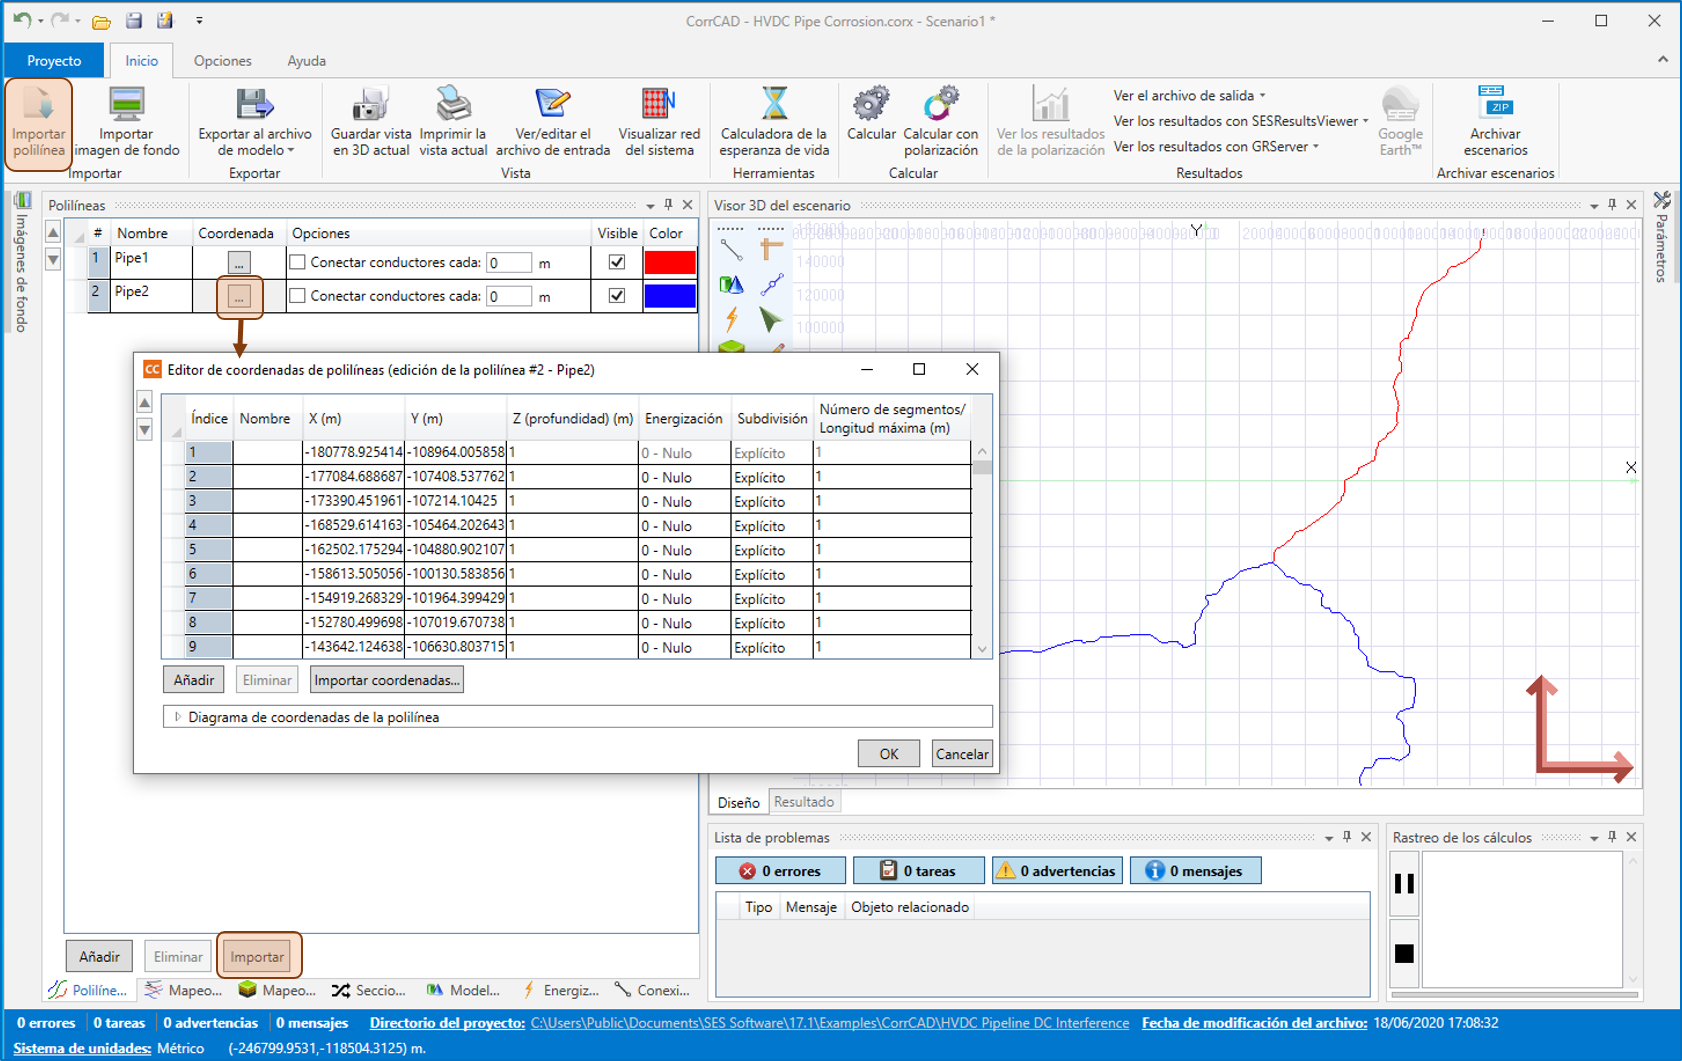This screenshot has width=1682, height=1061.
Task: Open Ver el archivo de salida dropdown
Action: point(1190,96)
